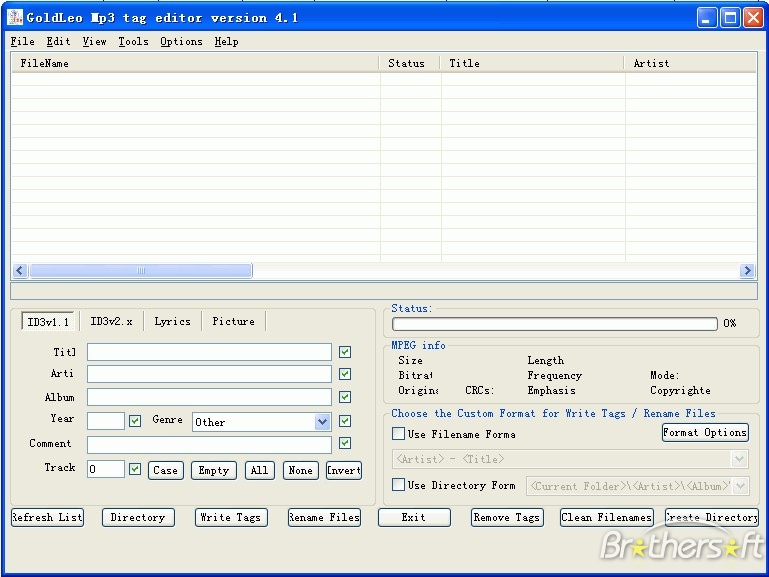Switch to the Picture tab
This screenshot has height=577, width=769.
click(x=233, y=322)
